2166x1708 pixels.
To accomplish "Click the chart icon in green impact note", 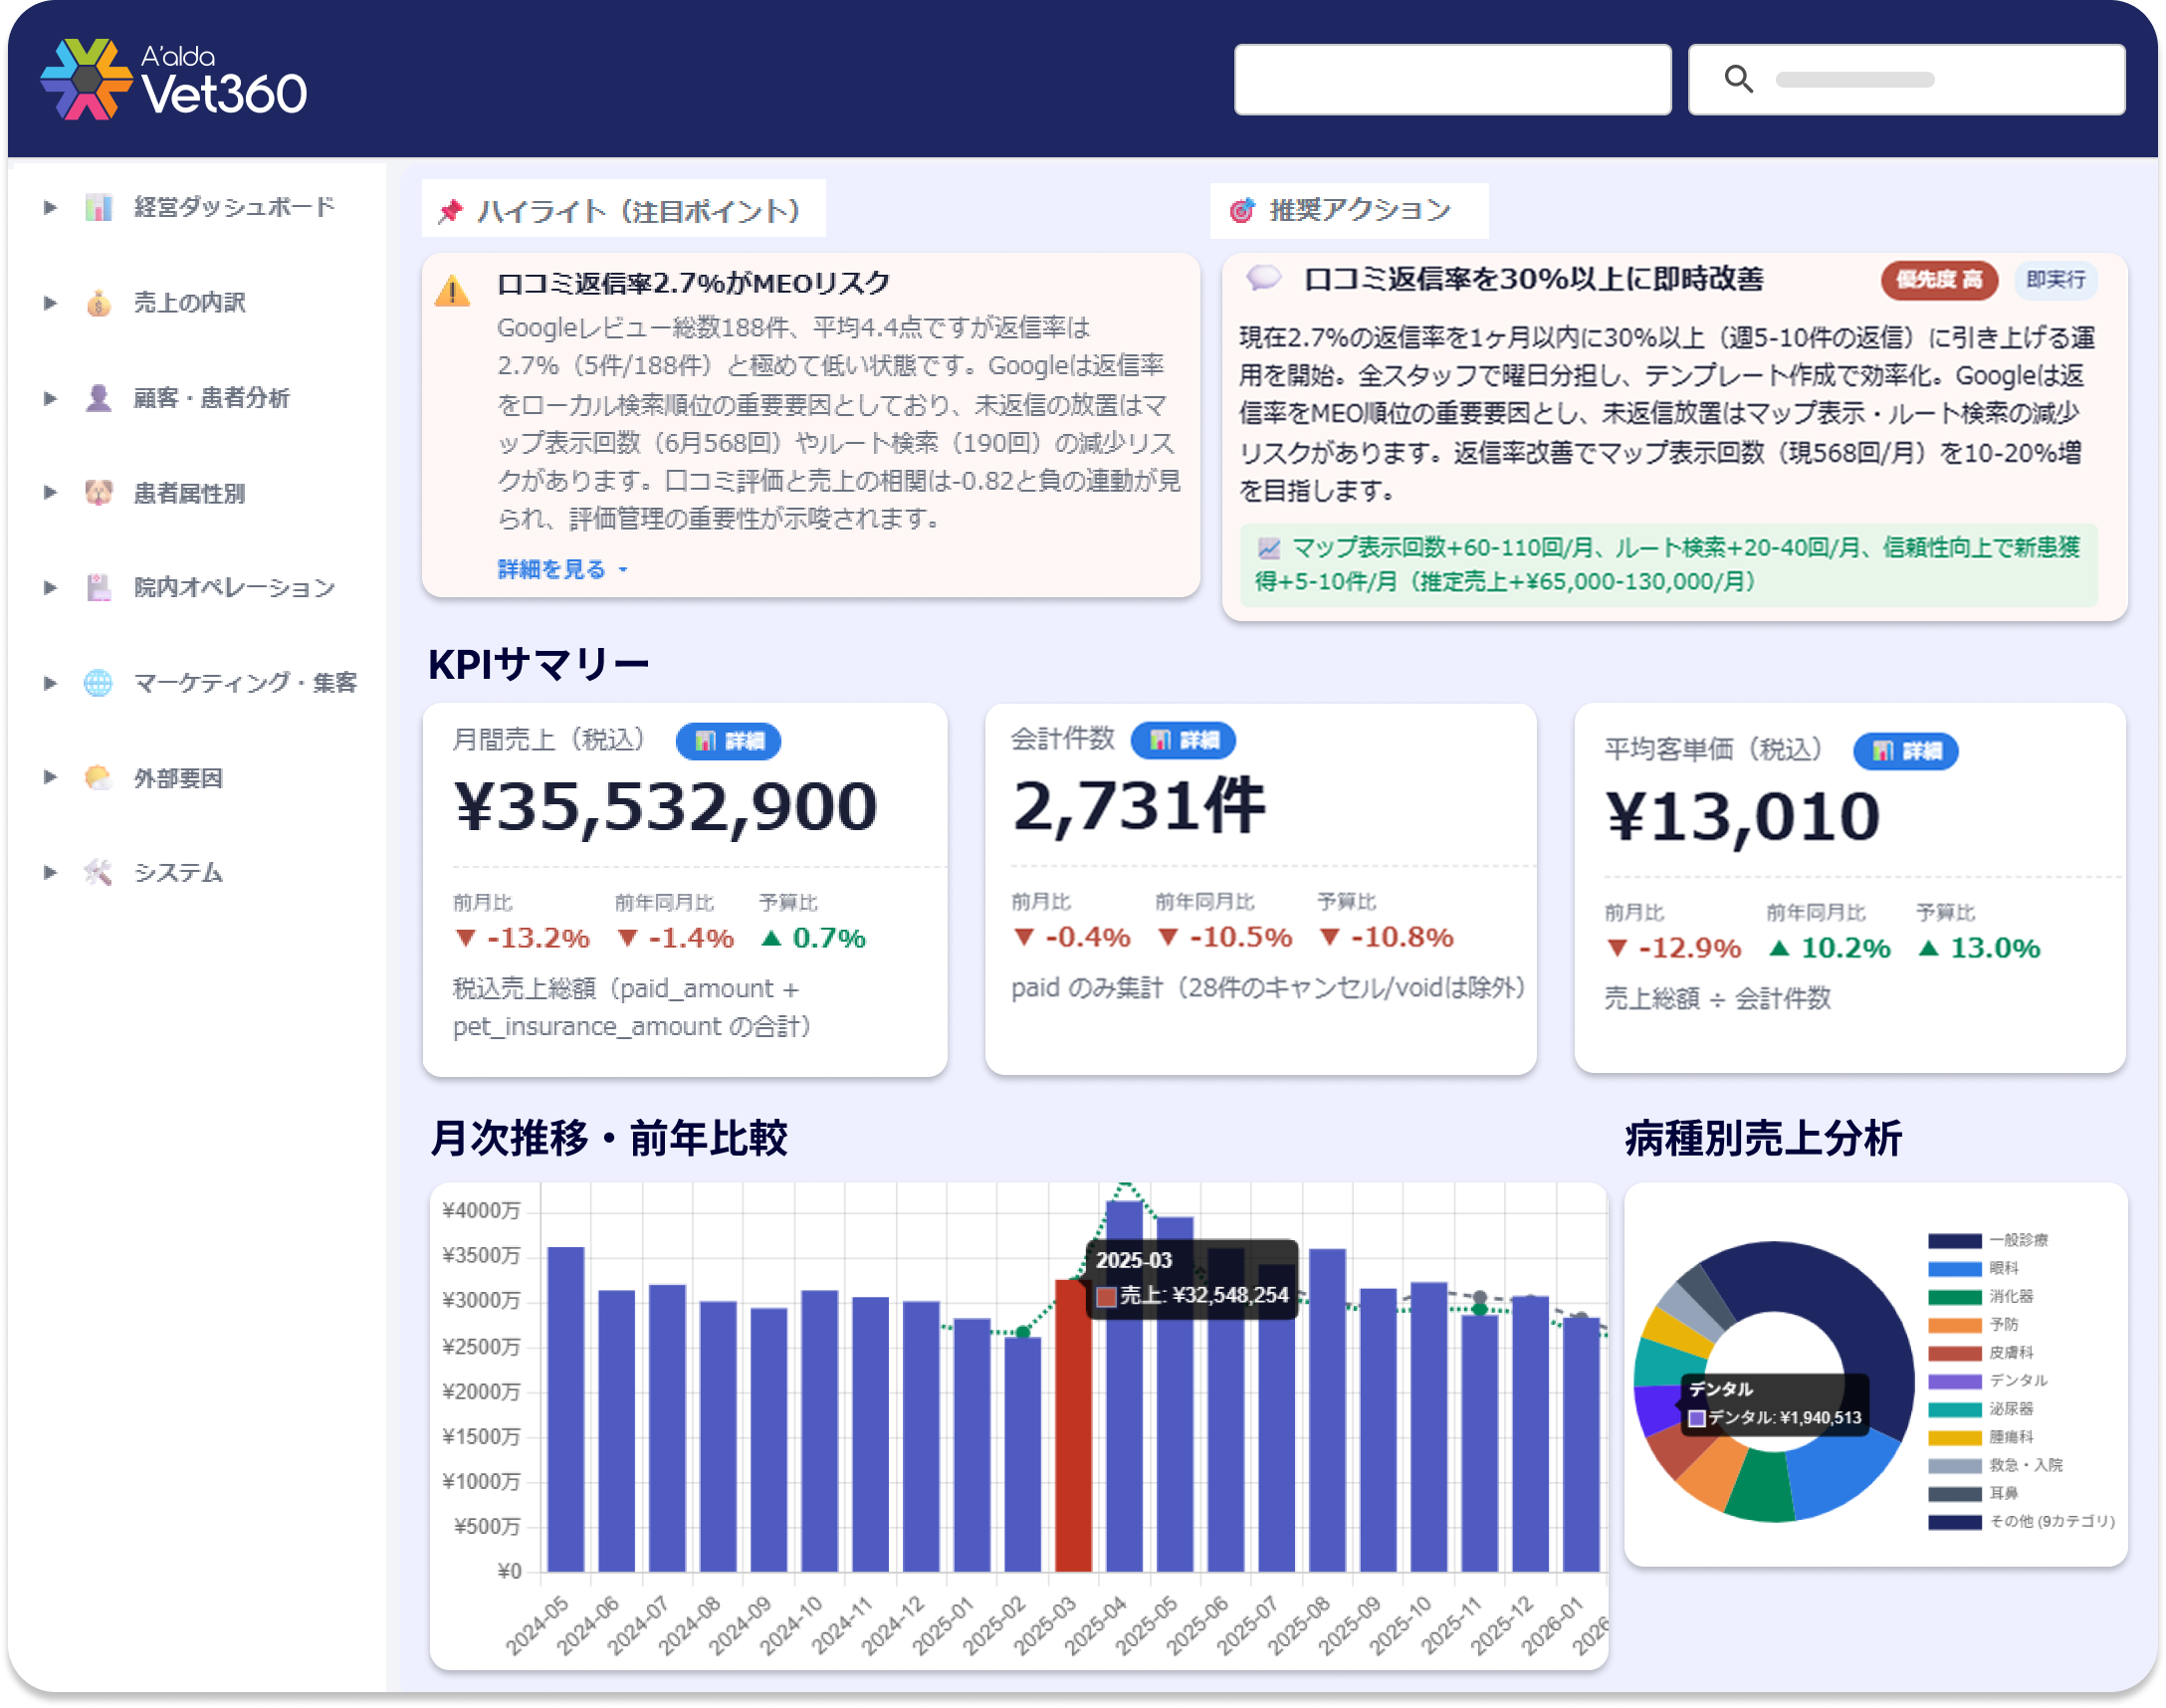I will point(1269,548).
